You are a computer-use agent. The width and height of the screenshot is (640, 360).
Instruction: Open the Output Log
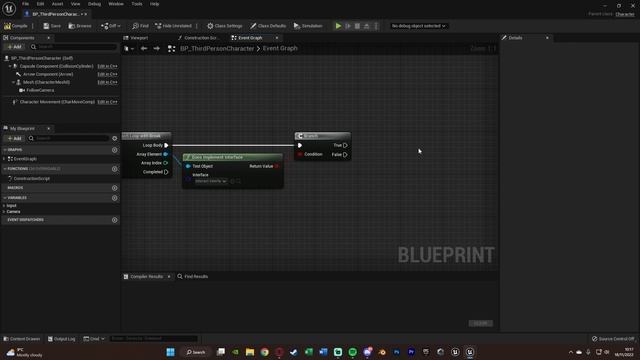click(62, 339)
